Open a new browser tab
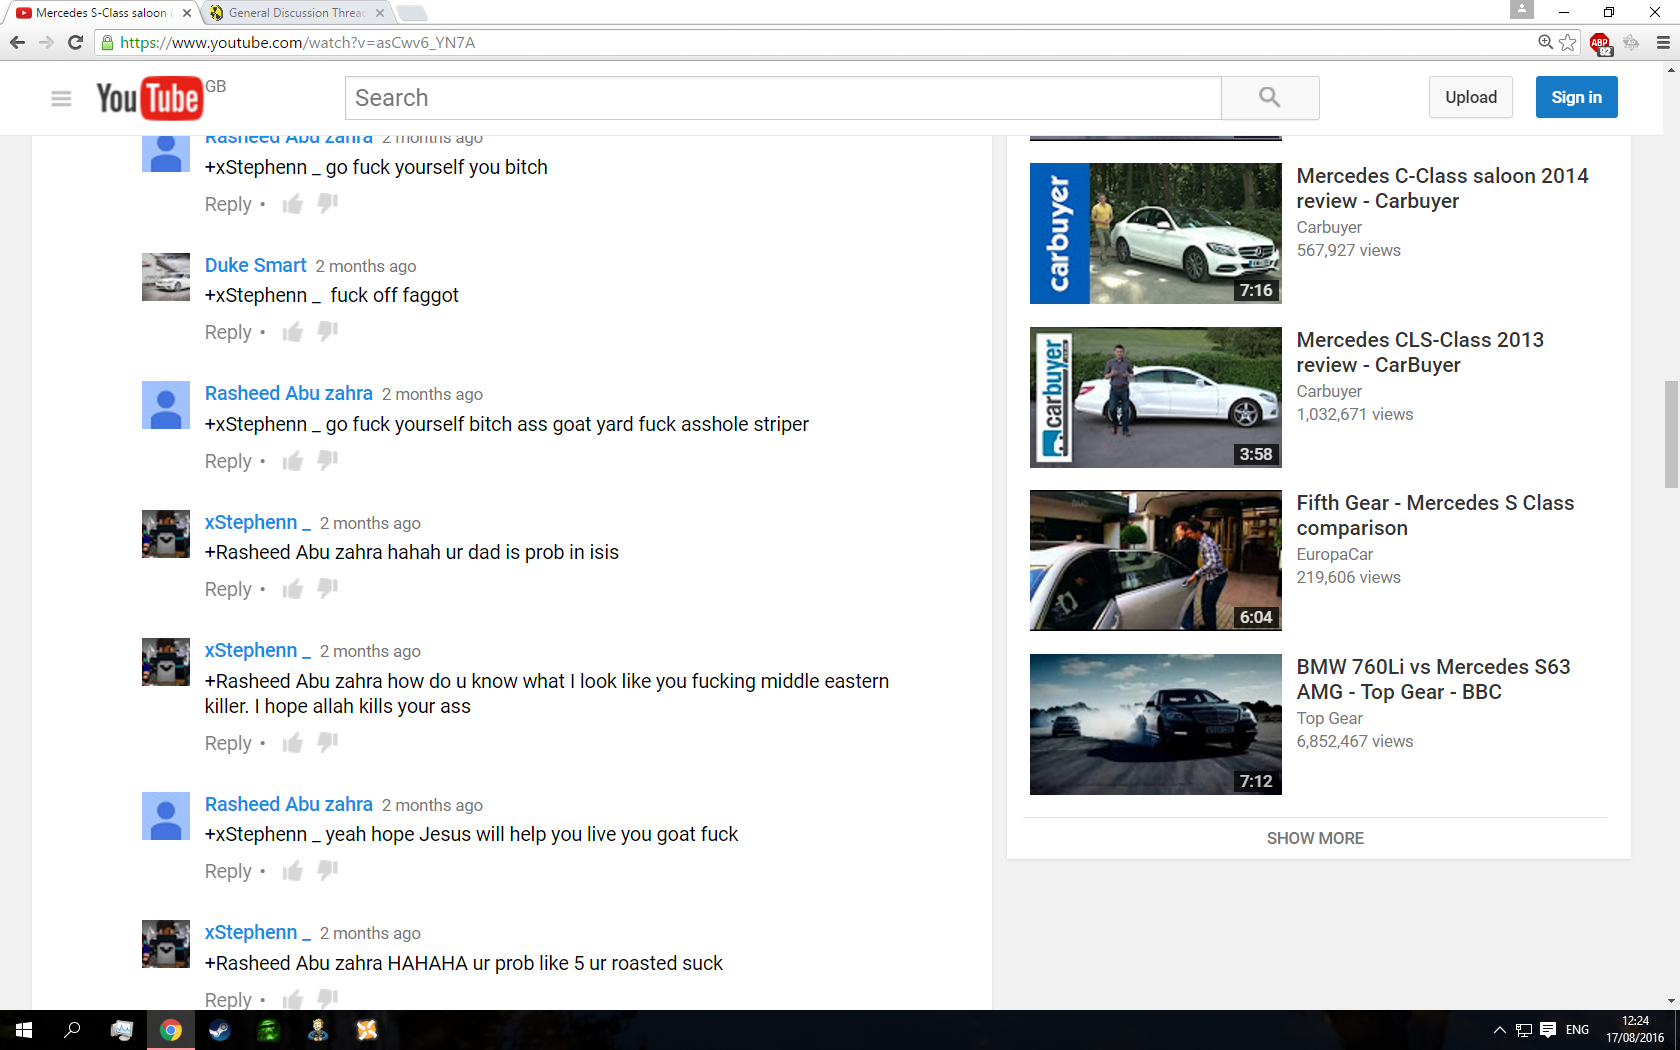Viewport: 1680px width, 1050px height. click(x=411, y=13)
